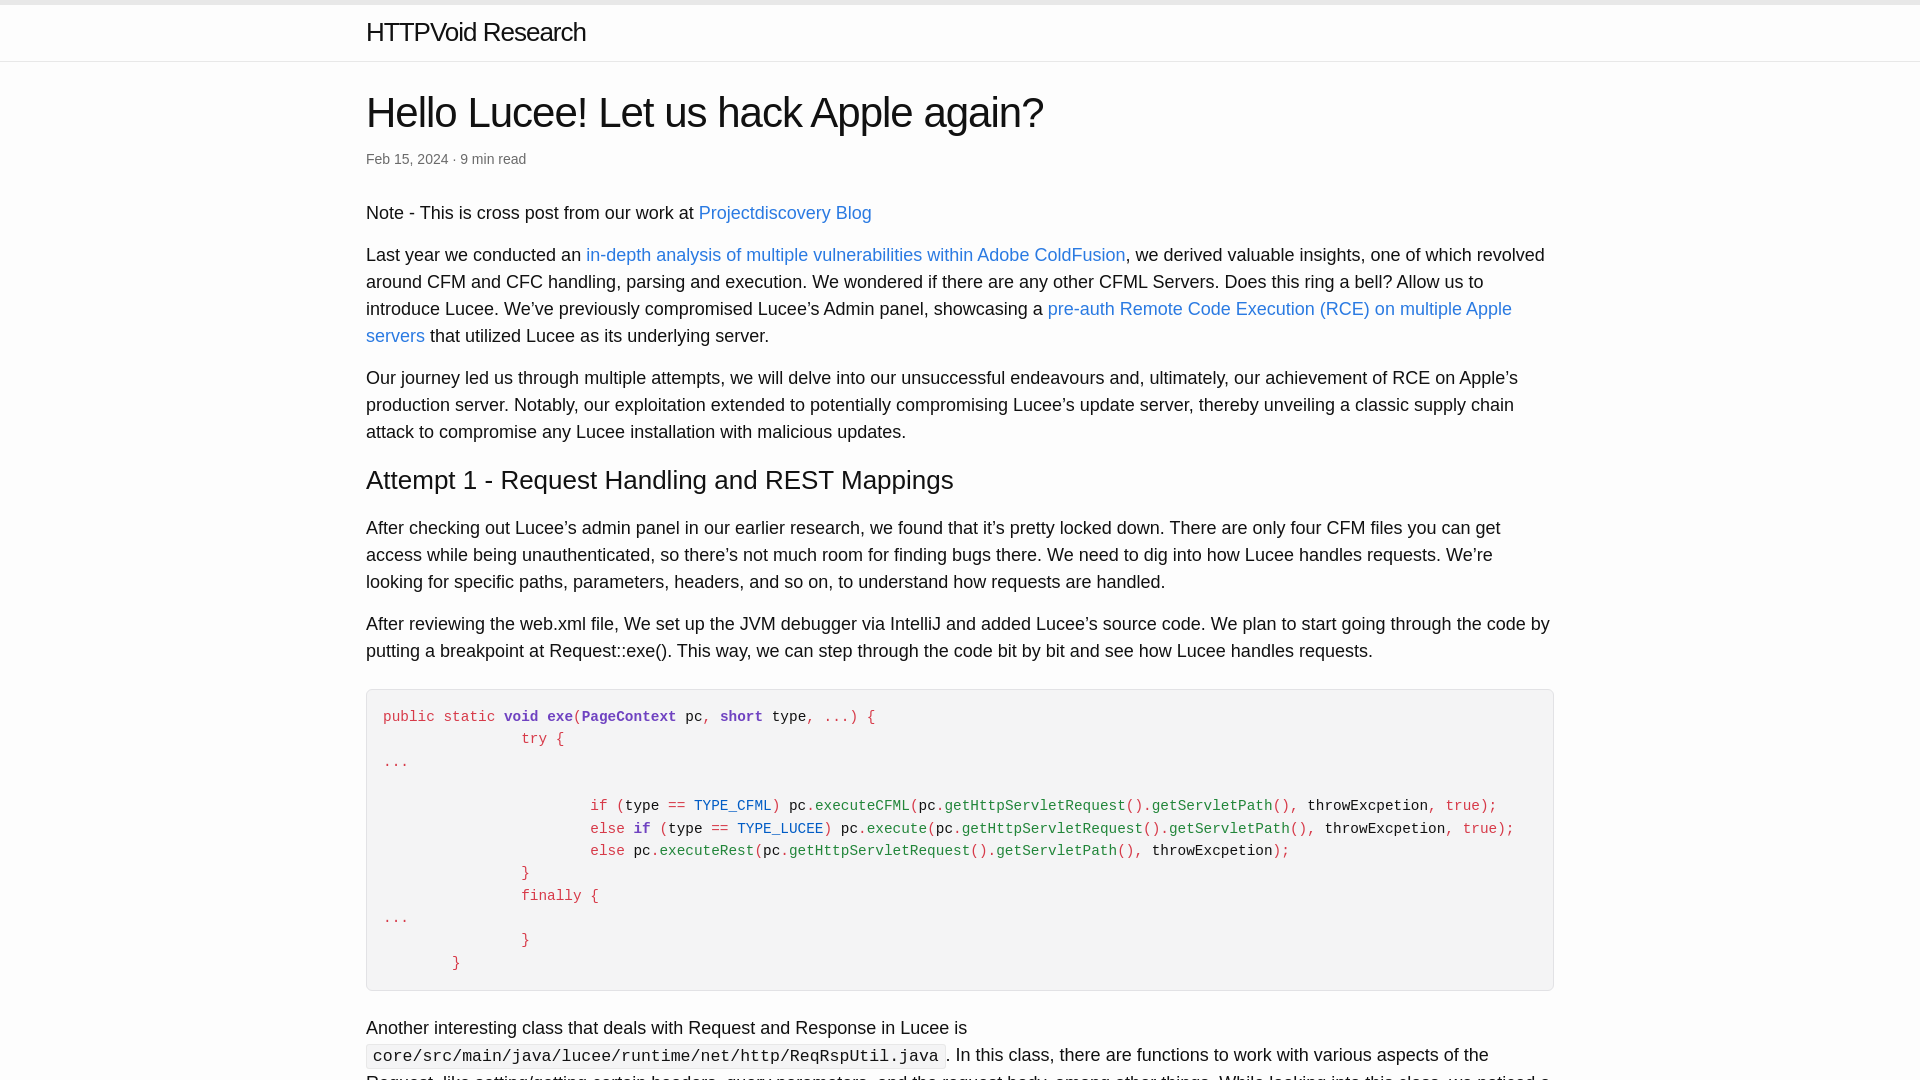1920x1080 pixels.
Task: Click the Another interesting class sentence
Action: tap(666, 1028)
